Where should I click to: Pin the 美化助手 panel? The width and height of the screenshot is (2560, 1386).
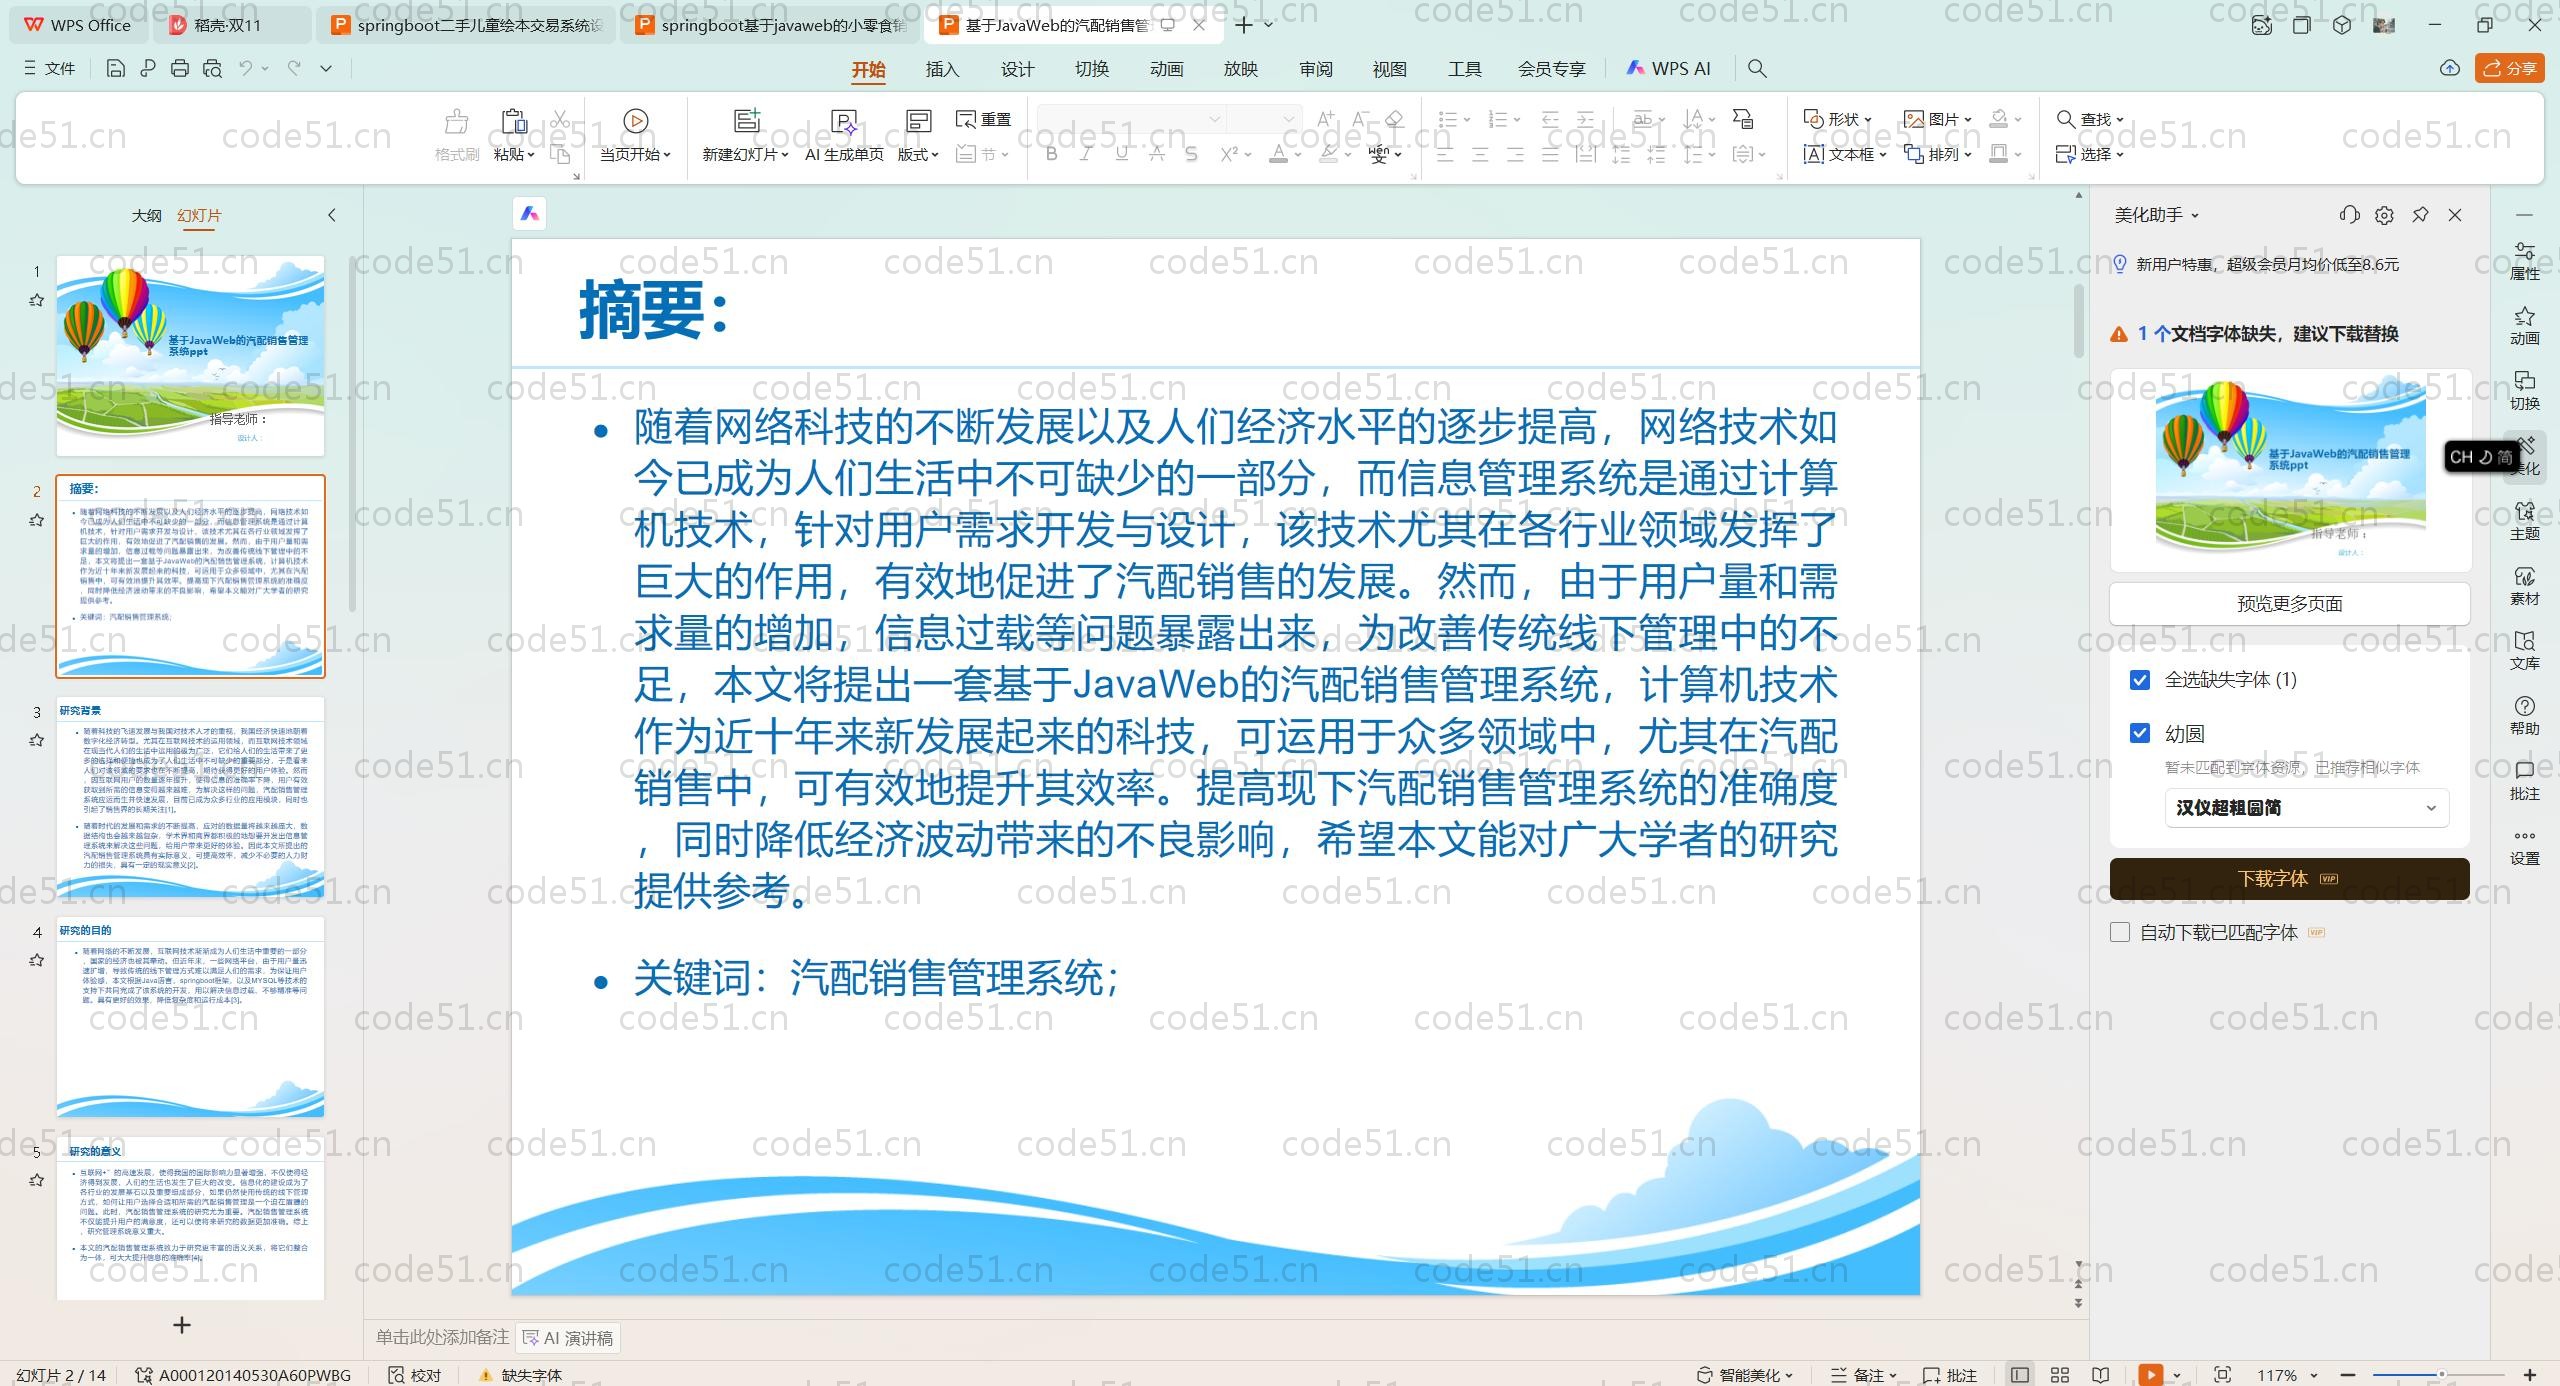point(2420,215)
